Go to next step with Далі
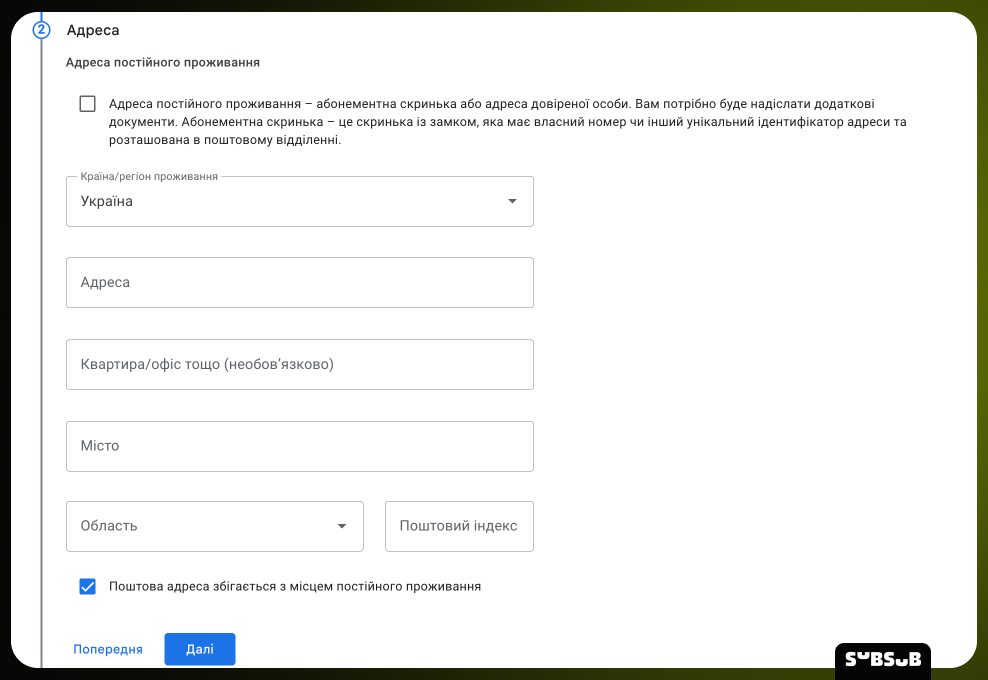The width and height of the screenshot is (988, 680). (200, 649)
